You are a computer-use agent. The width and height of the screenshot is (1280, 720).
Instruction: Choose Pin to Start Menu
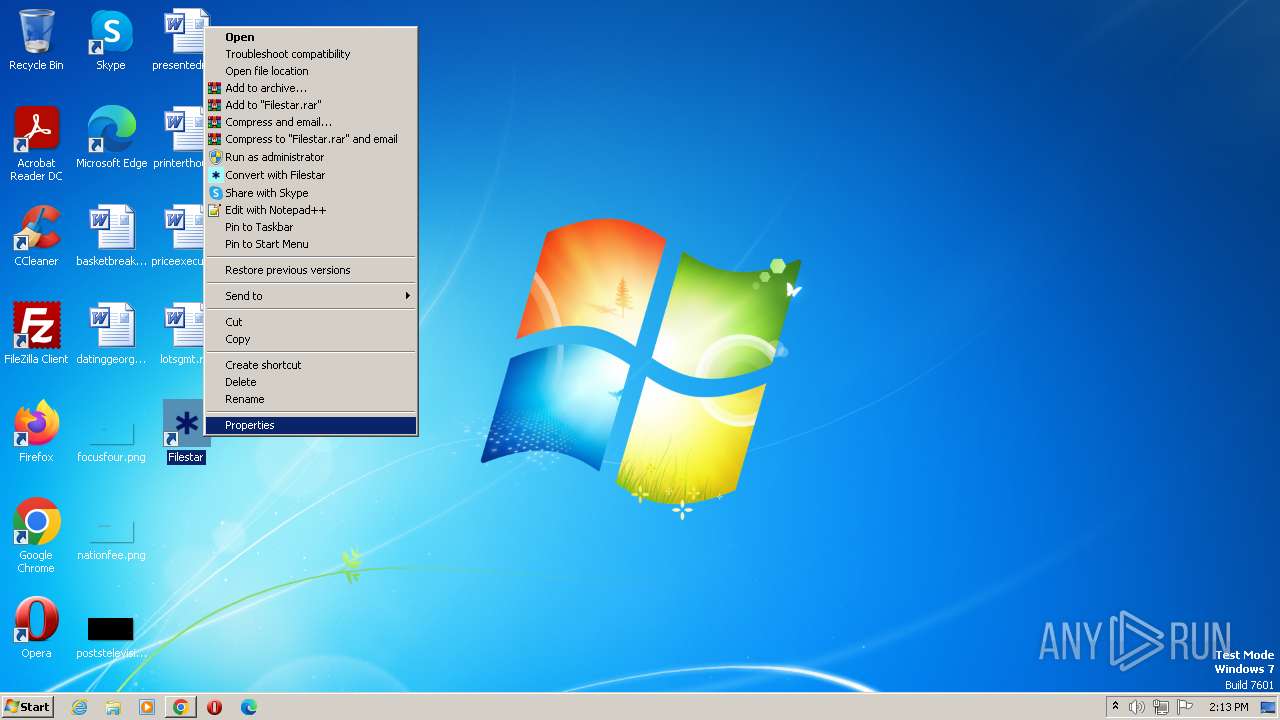pos(311,244)
